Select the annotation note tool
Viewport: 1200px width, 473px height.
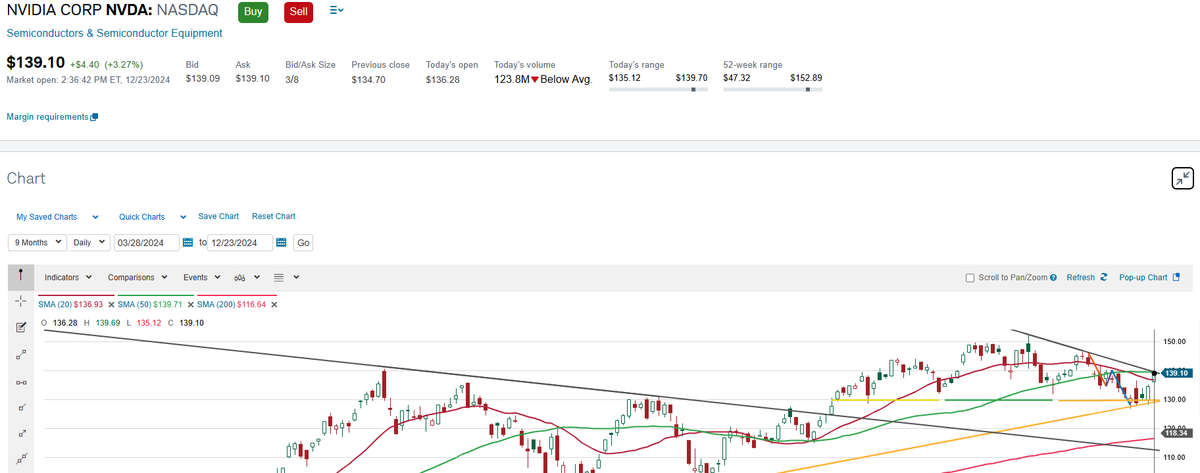click(20, 327)
